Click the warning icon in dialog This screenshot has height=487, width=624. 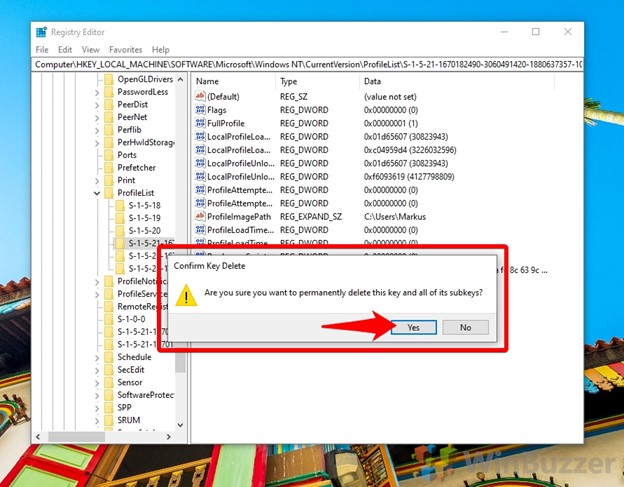tap(186, 294)
